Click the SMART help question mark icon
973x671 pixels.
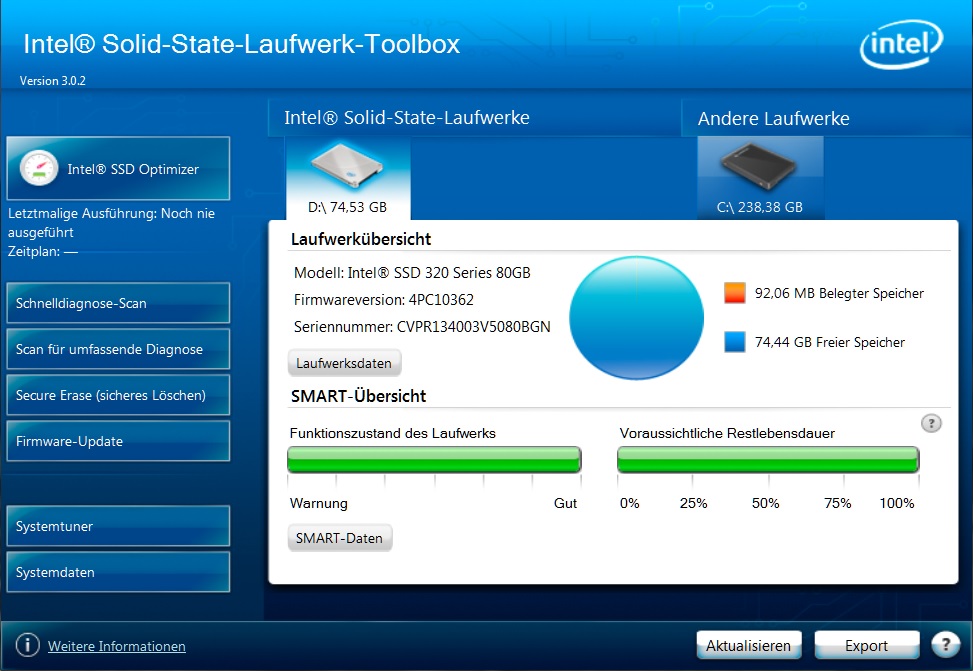pos(931,423)
